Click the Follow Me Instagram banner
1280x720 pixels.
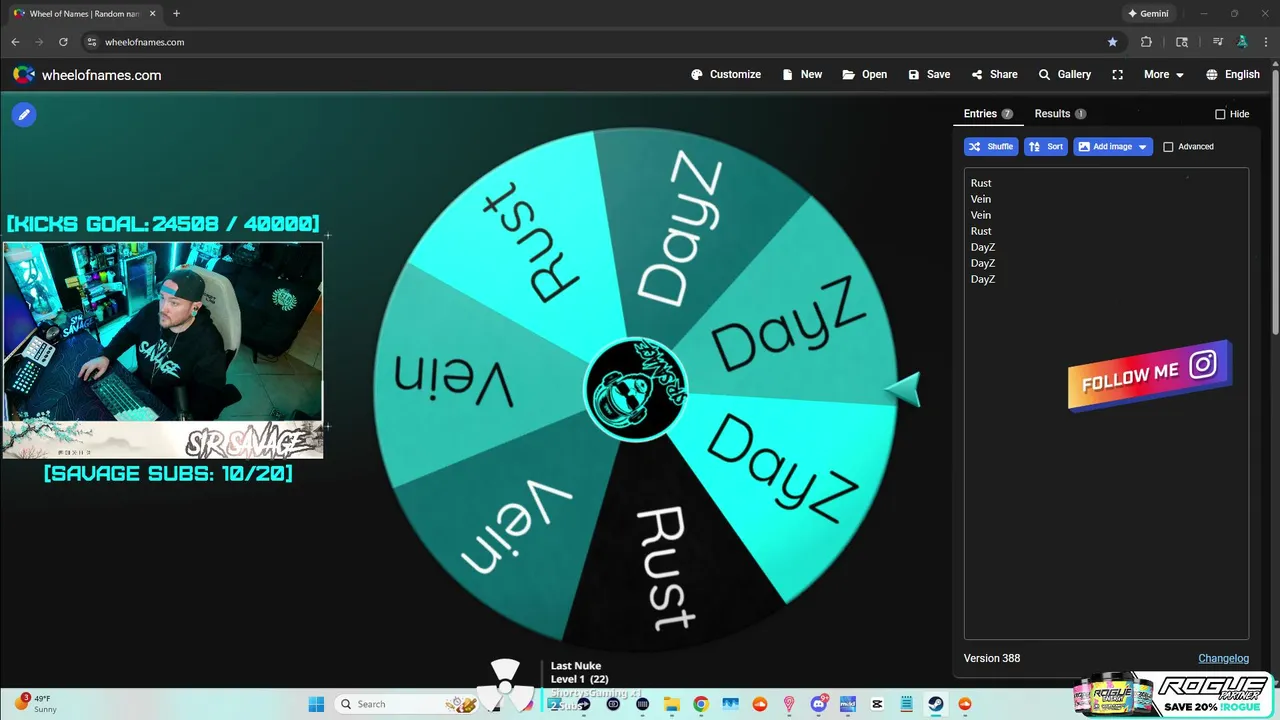1149,374
